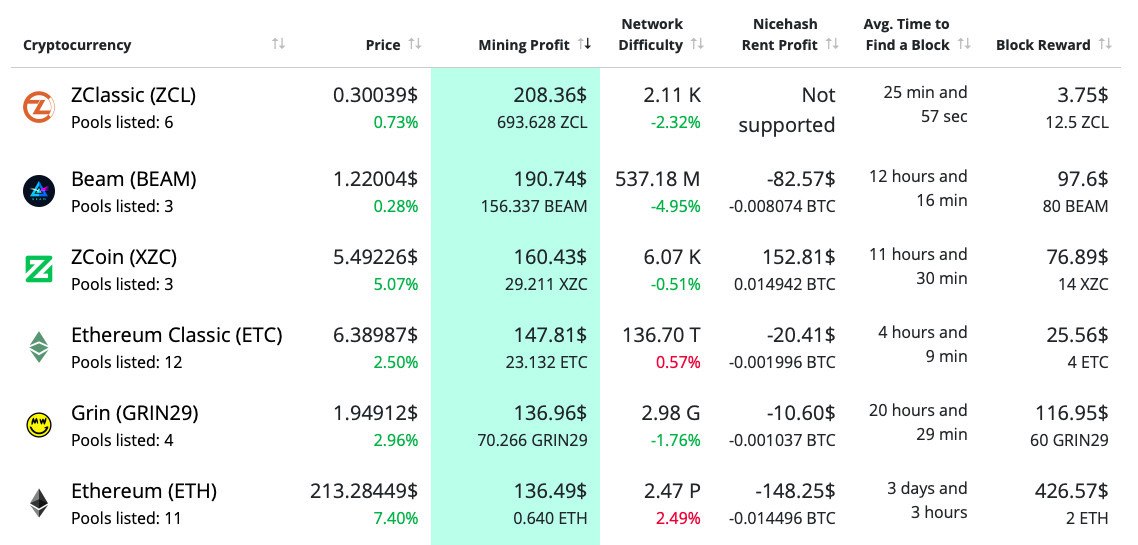1138x545 pixels.
Task: Sort by Network Difficulty arrows
Action: pyautogui.click(x=697, y=44)
